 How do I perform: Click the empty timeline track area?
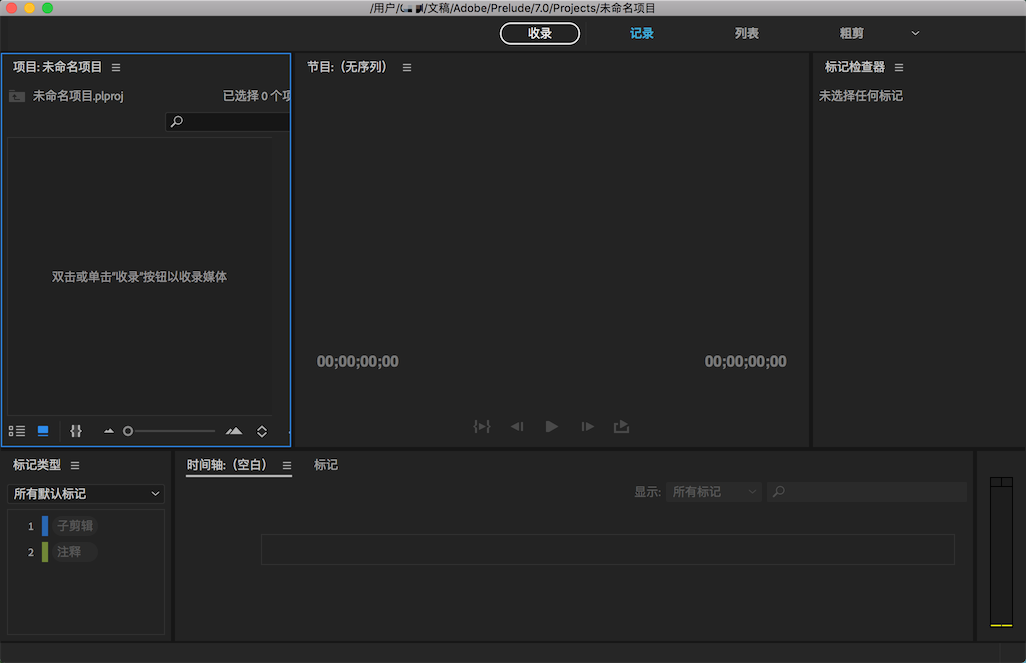(x=608, y=549)
